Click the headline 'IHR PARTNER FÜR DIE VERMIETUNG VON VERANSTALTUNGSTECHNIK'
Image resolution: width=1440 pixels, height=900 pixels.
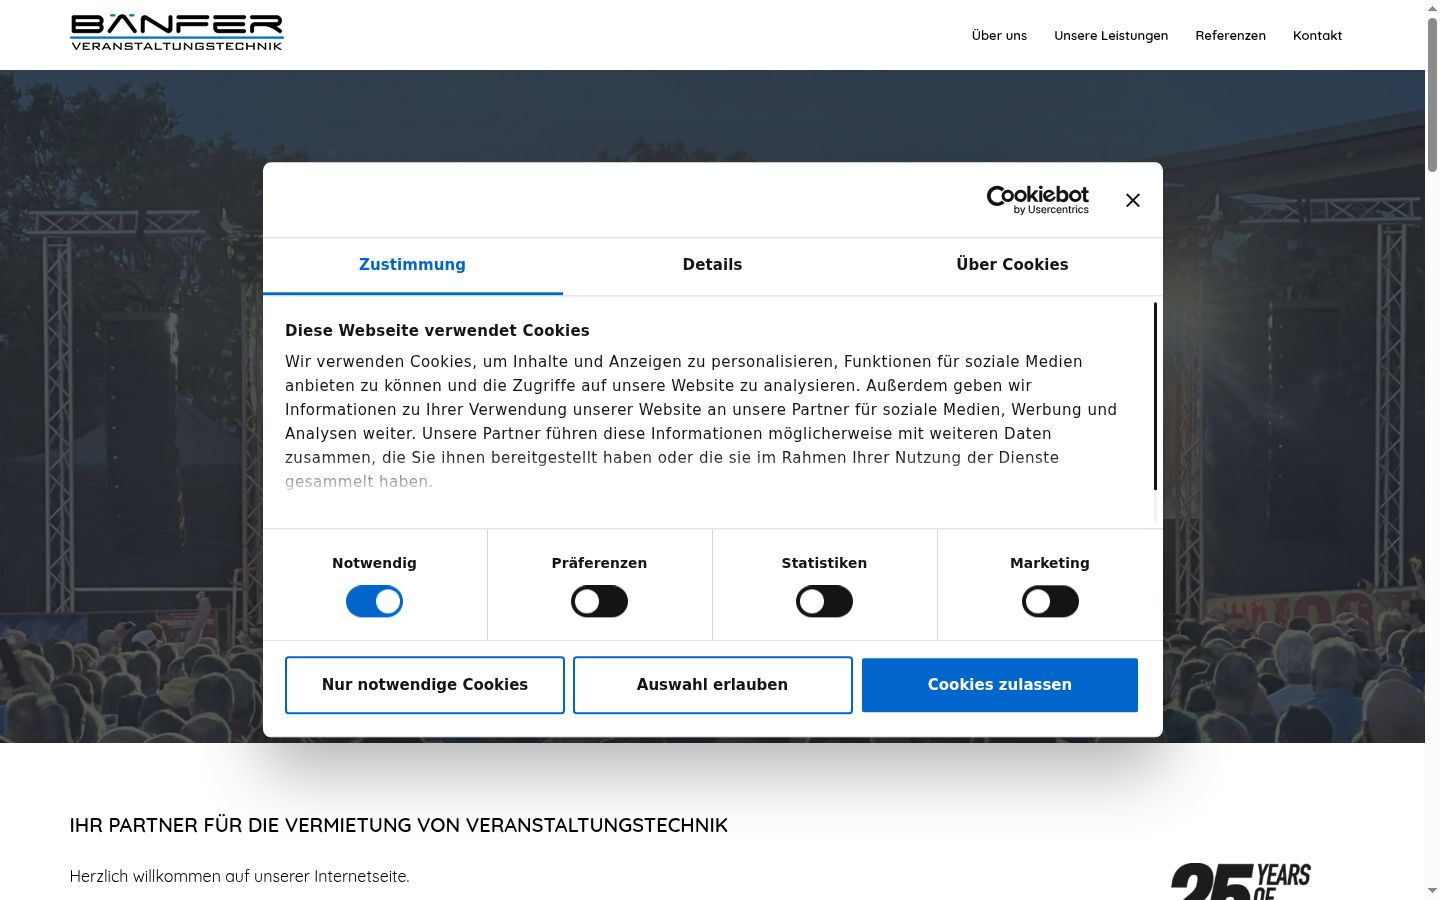click(398, 825)
